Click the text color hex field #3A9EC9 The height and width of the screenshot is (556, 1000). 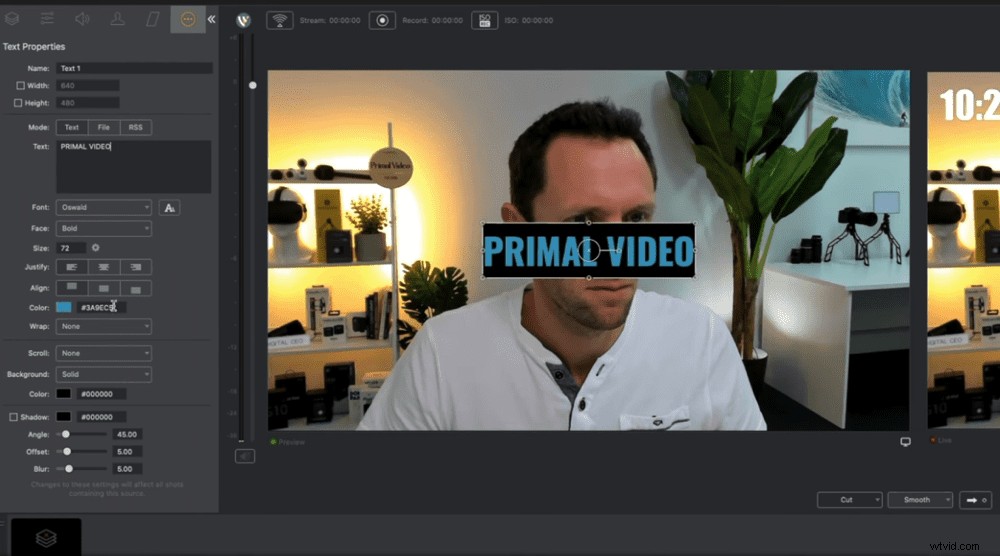101,307
